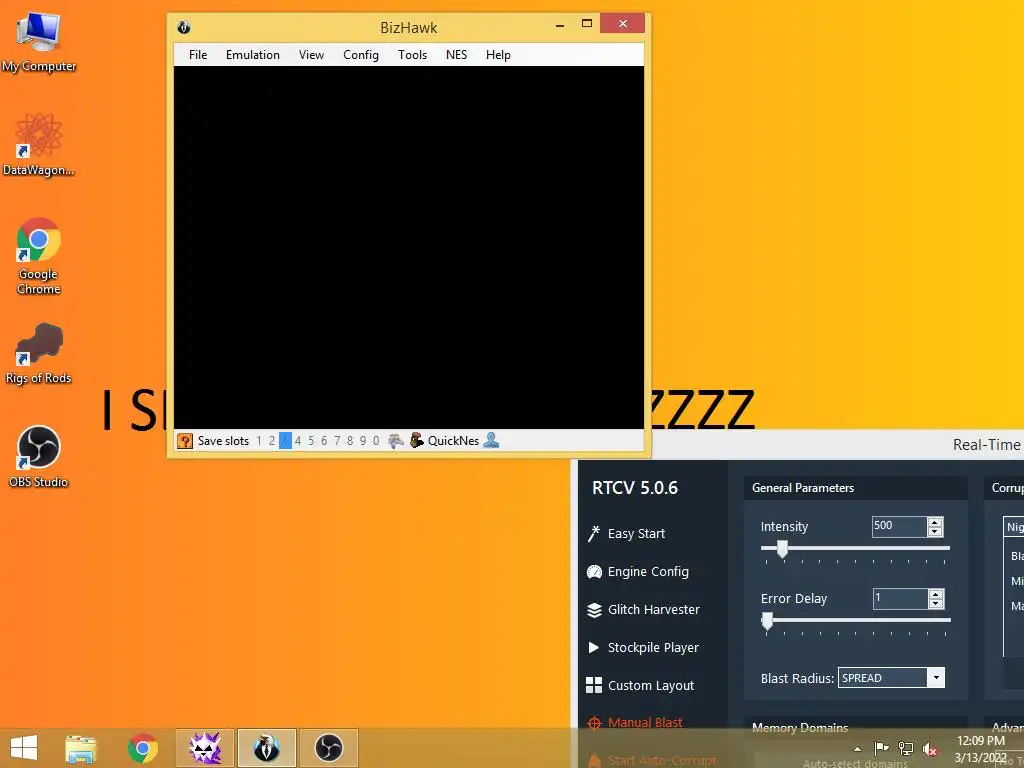
Task: Click the General Parameters header
Action: click(803, 488)
